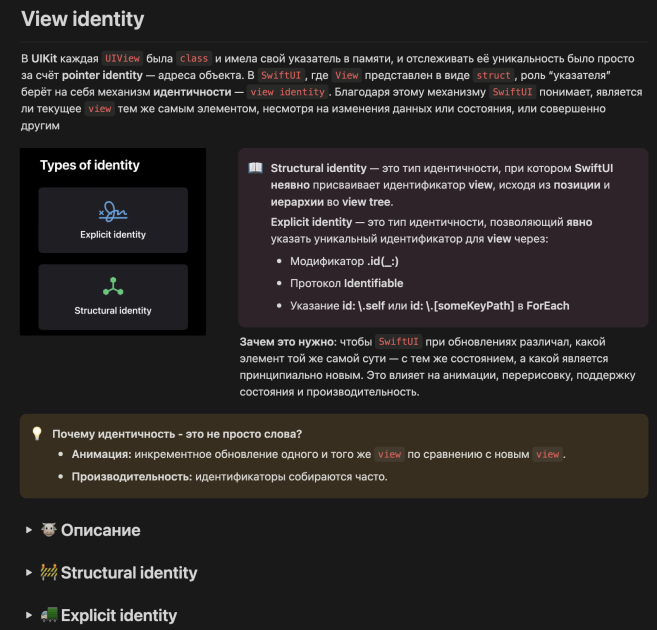Click the light bulb callout icon
657x630 pixels.
(x=37, y=434)
